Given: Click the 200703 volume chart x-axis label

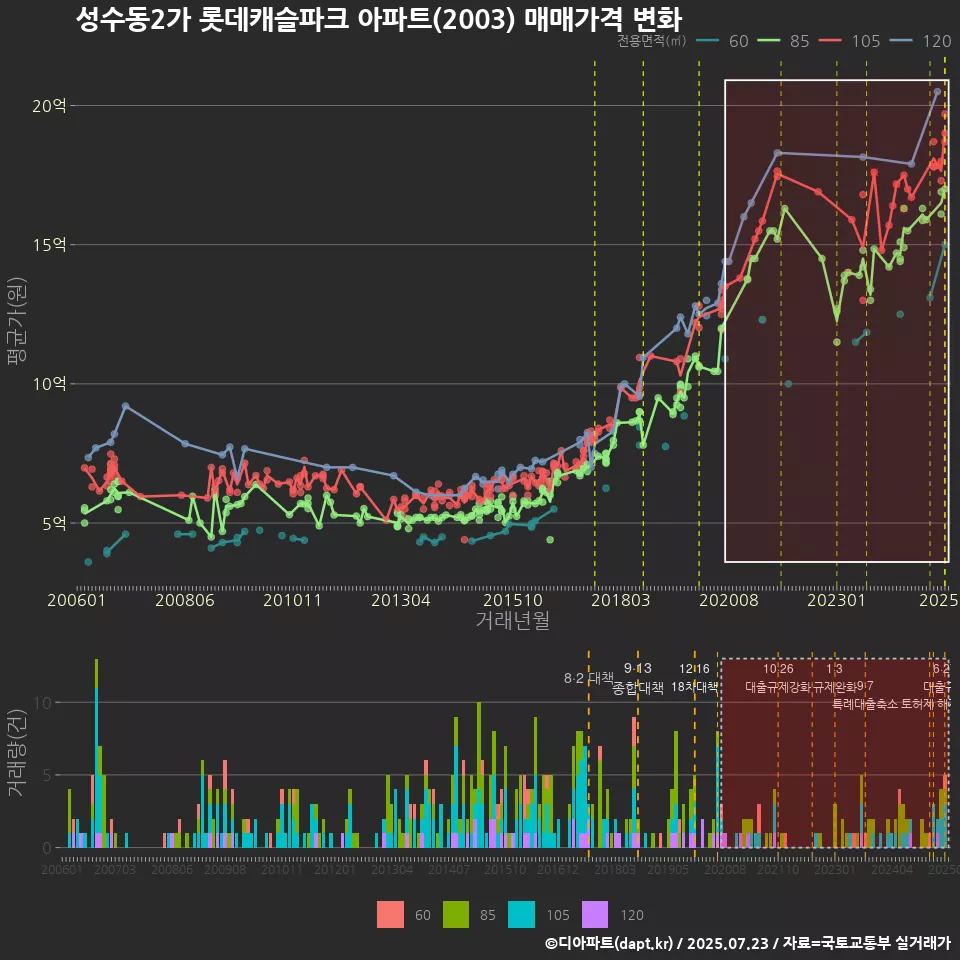Looking at the screenshot, I should click(114, 869).
